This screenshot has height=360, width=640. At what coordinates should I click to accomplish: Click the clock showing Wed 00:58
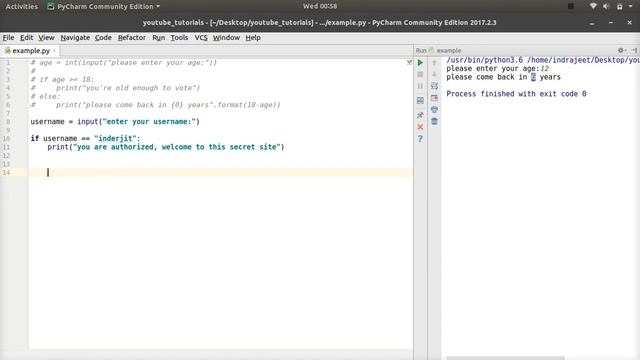(x=320, y=6)
